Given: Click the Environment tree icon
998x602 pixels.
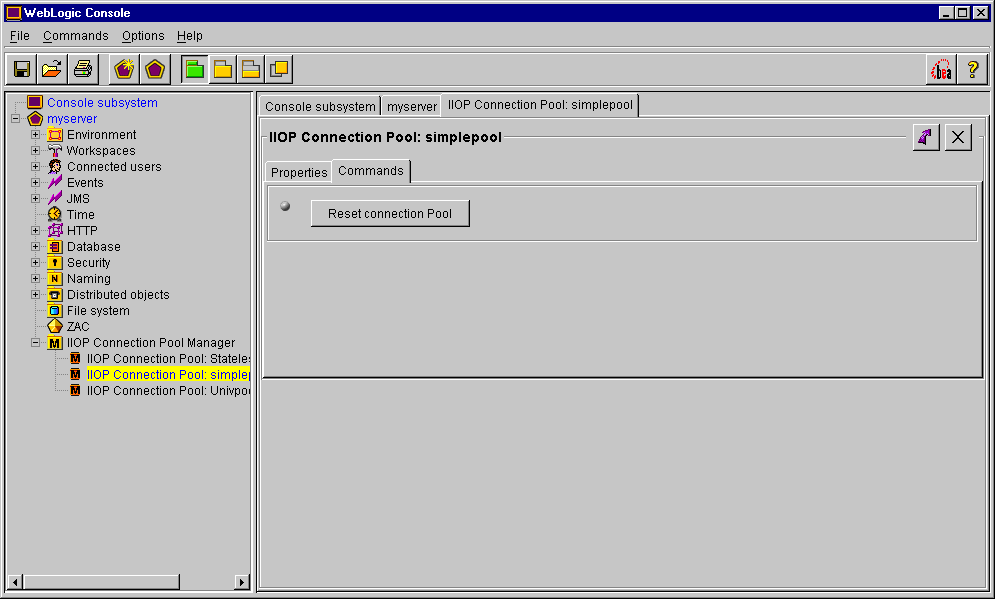Looking at the screenshot, I should click(x=55, y=135).
